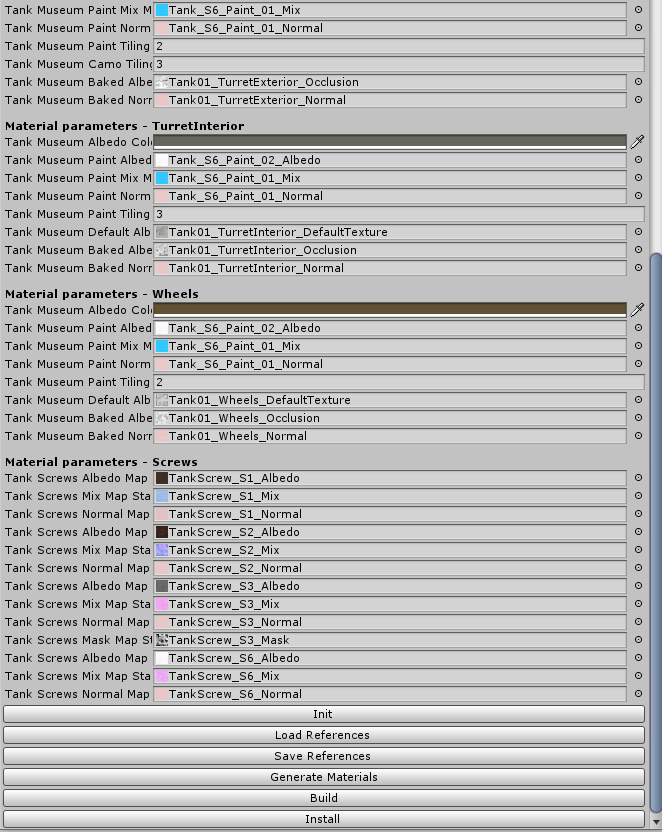The height and width of the screenshot is (832, 662).
Task: Select Tank01_TurretExterior_Normal texture field
Action: (x=390, y=100)
